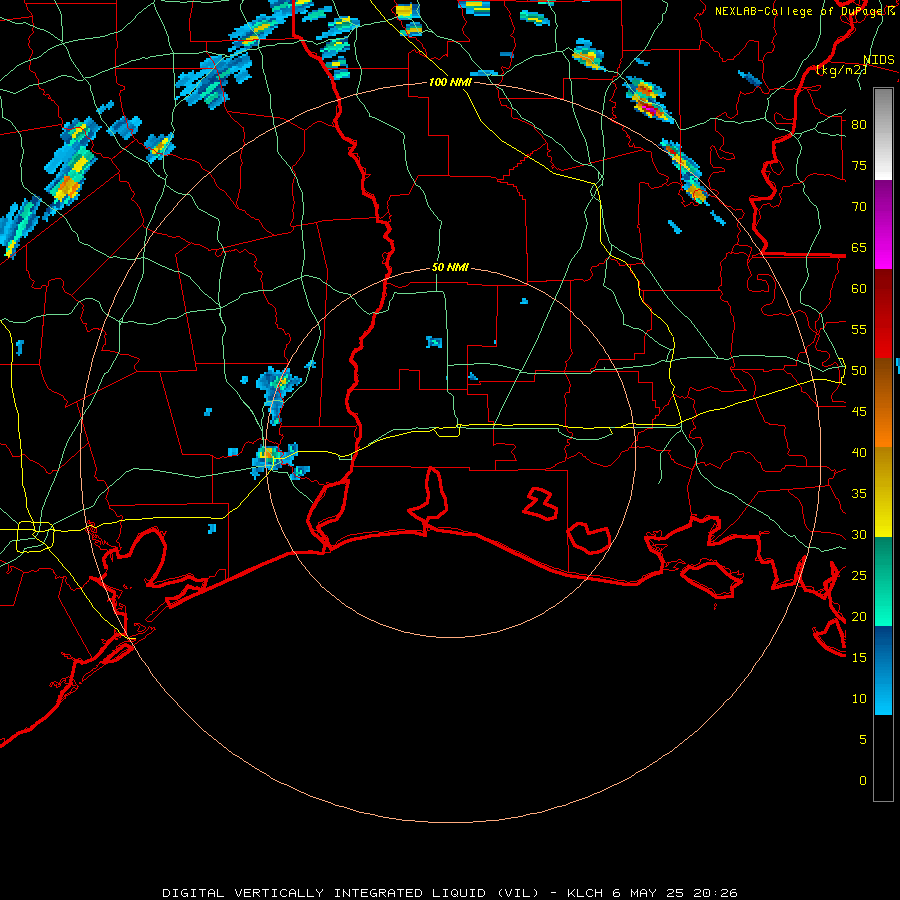The width and height of the screenshot is (900, 900).
Task: Click scale value "30"
Action: tap(859, 534)
